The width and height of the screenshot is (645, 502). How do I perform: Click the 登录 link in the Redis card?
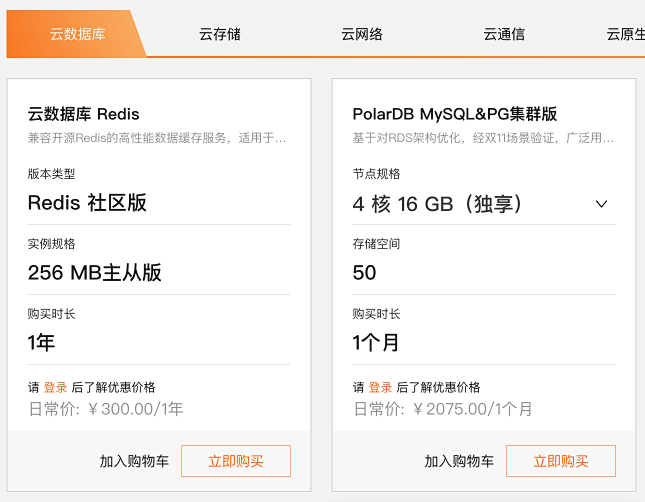click(x=55, y=387)
